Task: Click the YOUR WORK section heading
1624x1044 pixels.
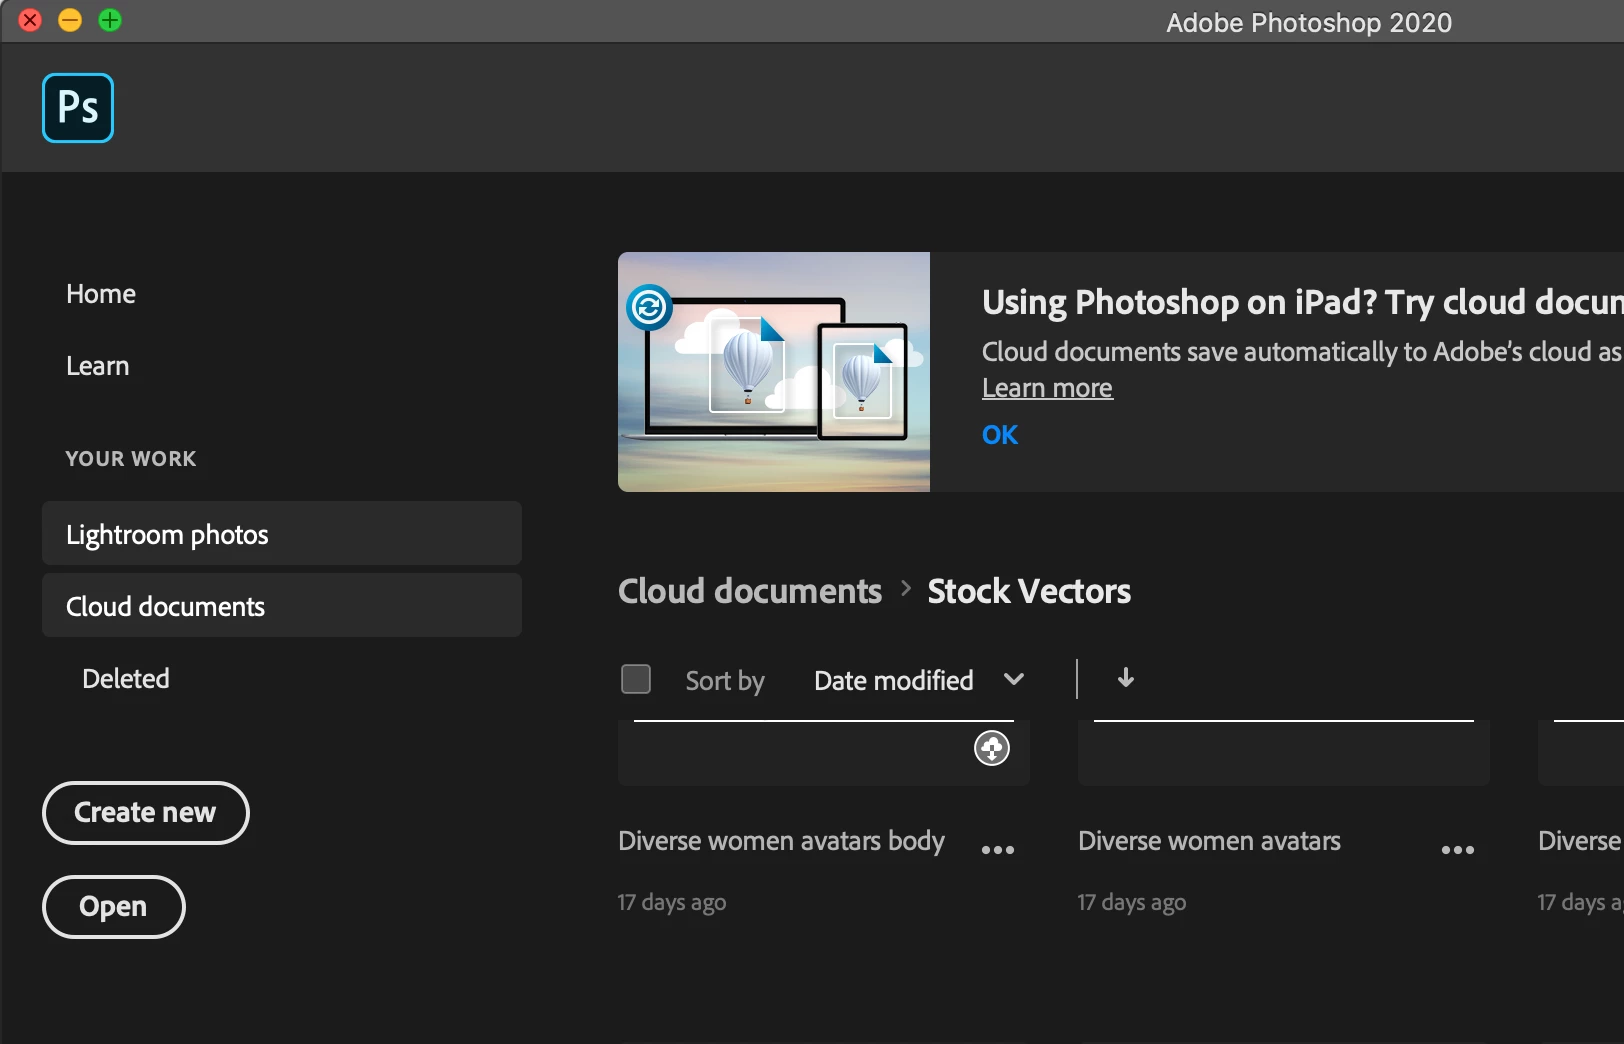Action: (x=131, y=459)
